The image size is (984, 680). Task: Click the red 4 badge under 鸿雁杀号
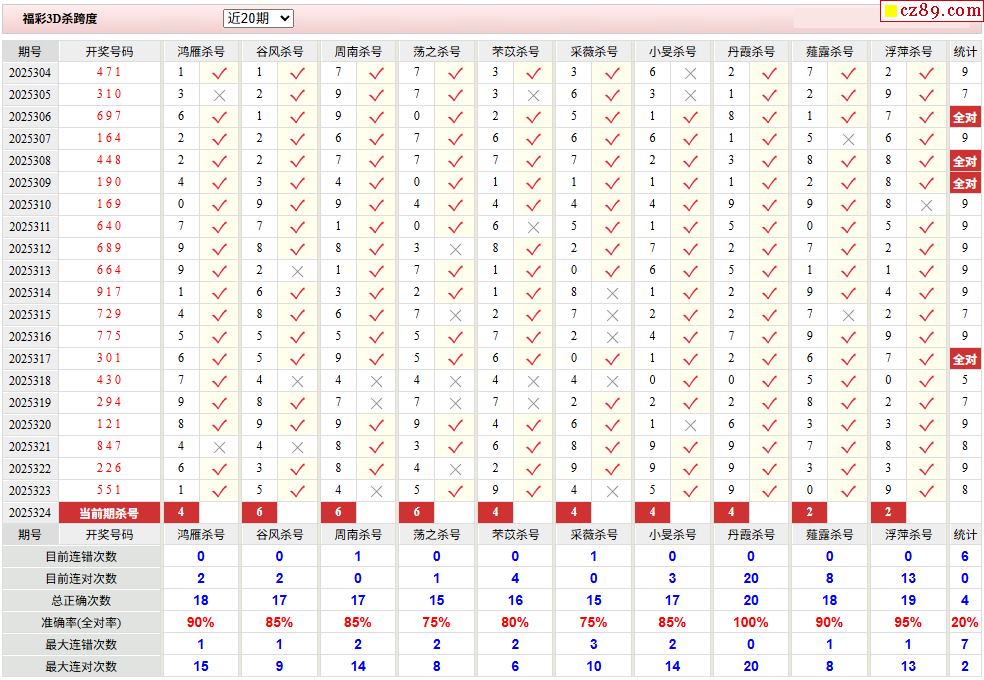[x=181, y=513]
